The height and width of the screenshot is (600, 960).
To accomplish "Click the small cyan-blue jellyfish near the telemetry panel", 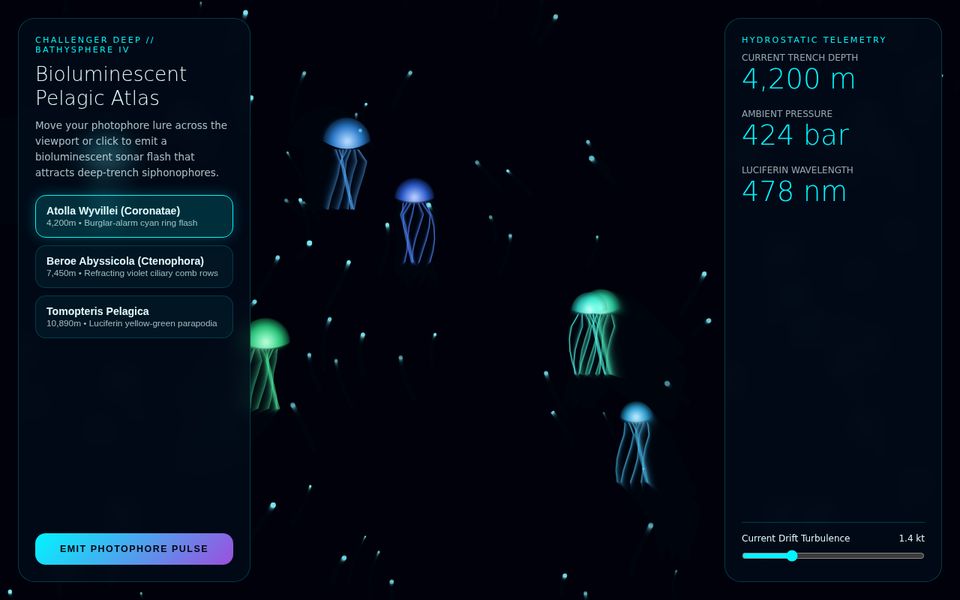I will point(635,444).
